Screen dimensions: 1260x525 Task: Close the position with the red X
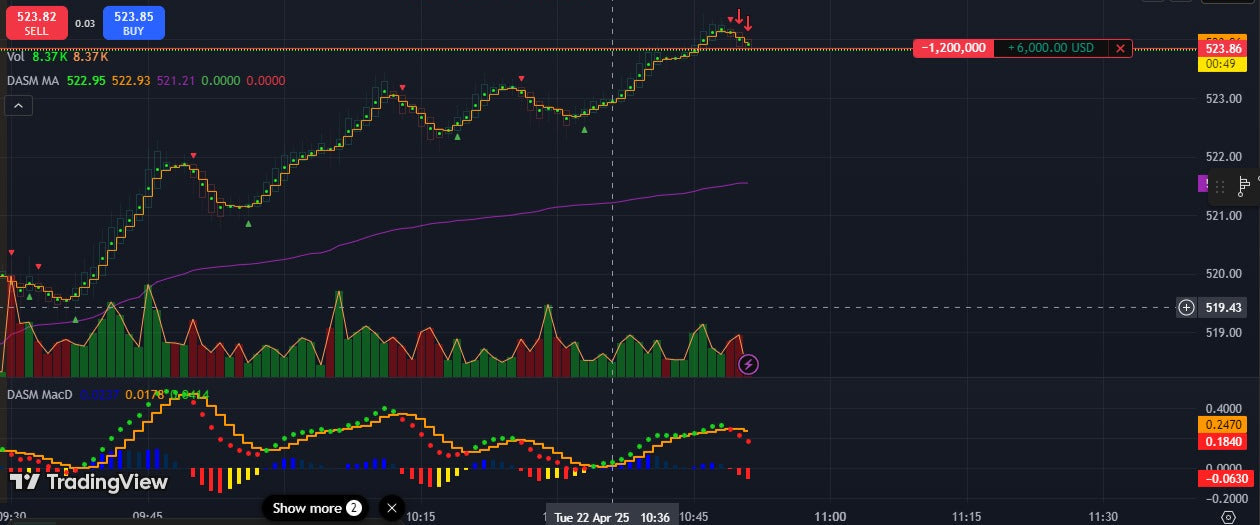pos(1121,48)
